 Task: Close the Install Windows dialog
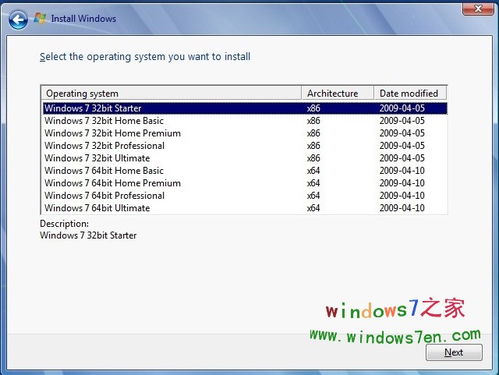coord(478,8)
